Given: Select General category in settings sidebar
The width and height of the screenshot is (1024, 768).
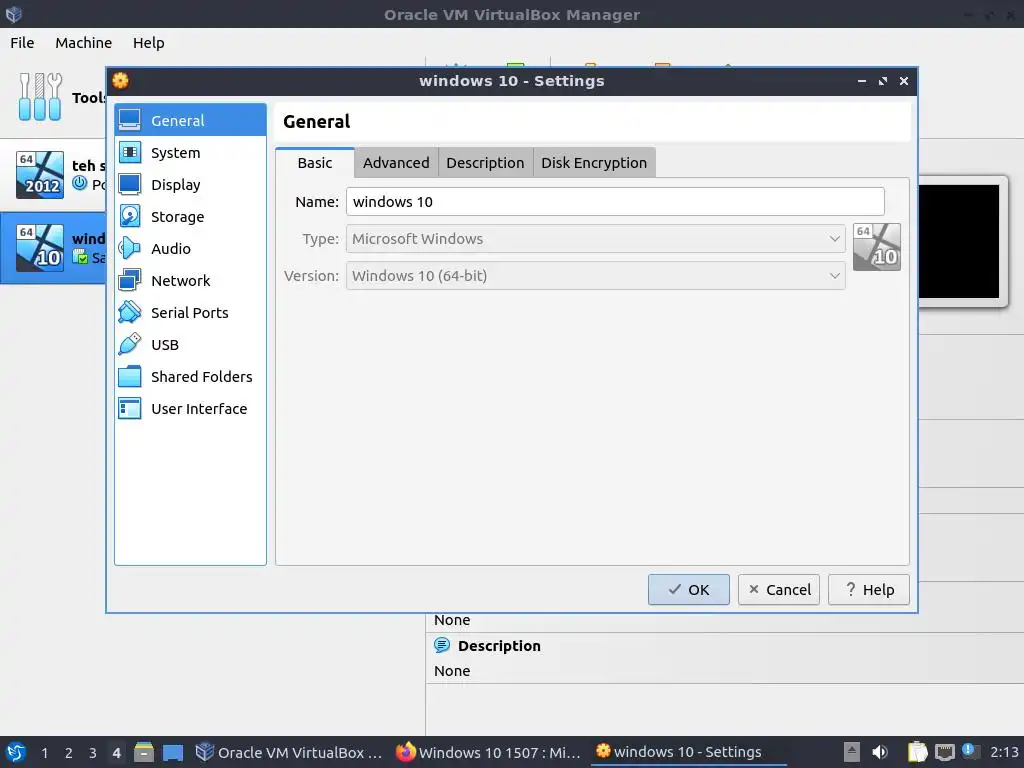Looking at the screenshot, I should click(x=190, y=120).
